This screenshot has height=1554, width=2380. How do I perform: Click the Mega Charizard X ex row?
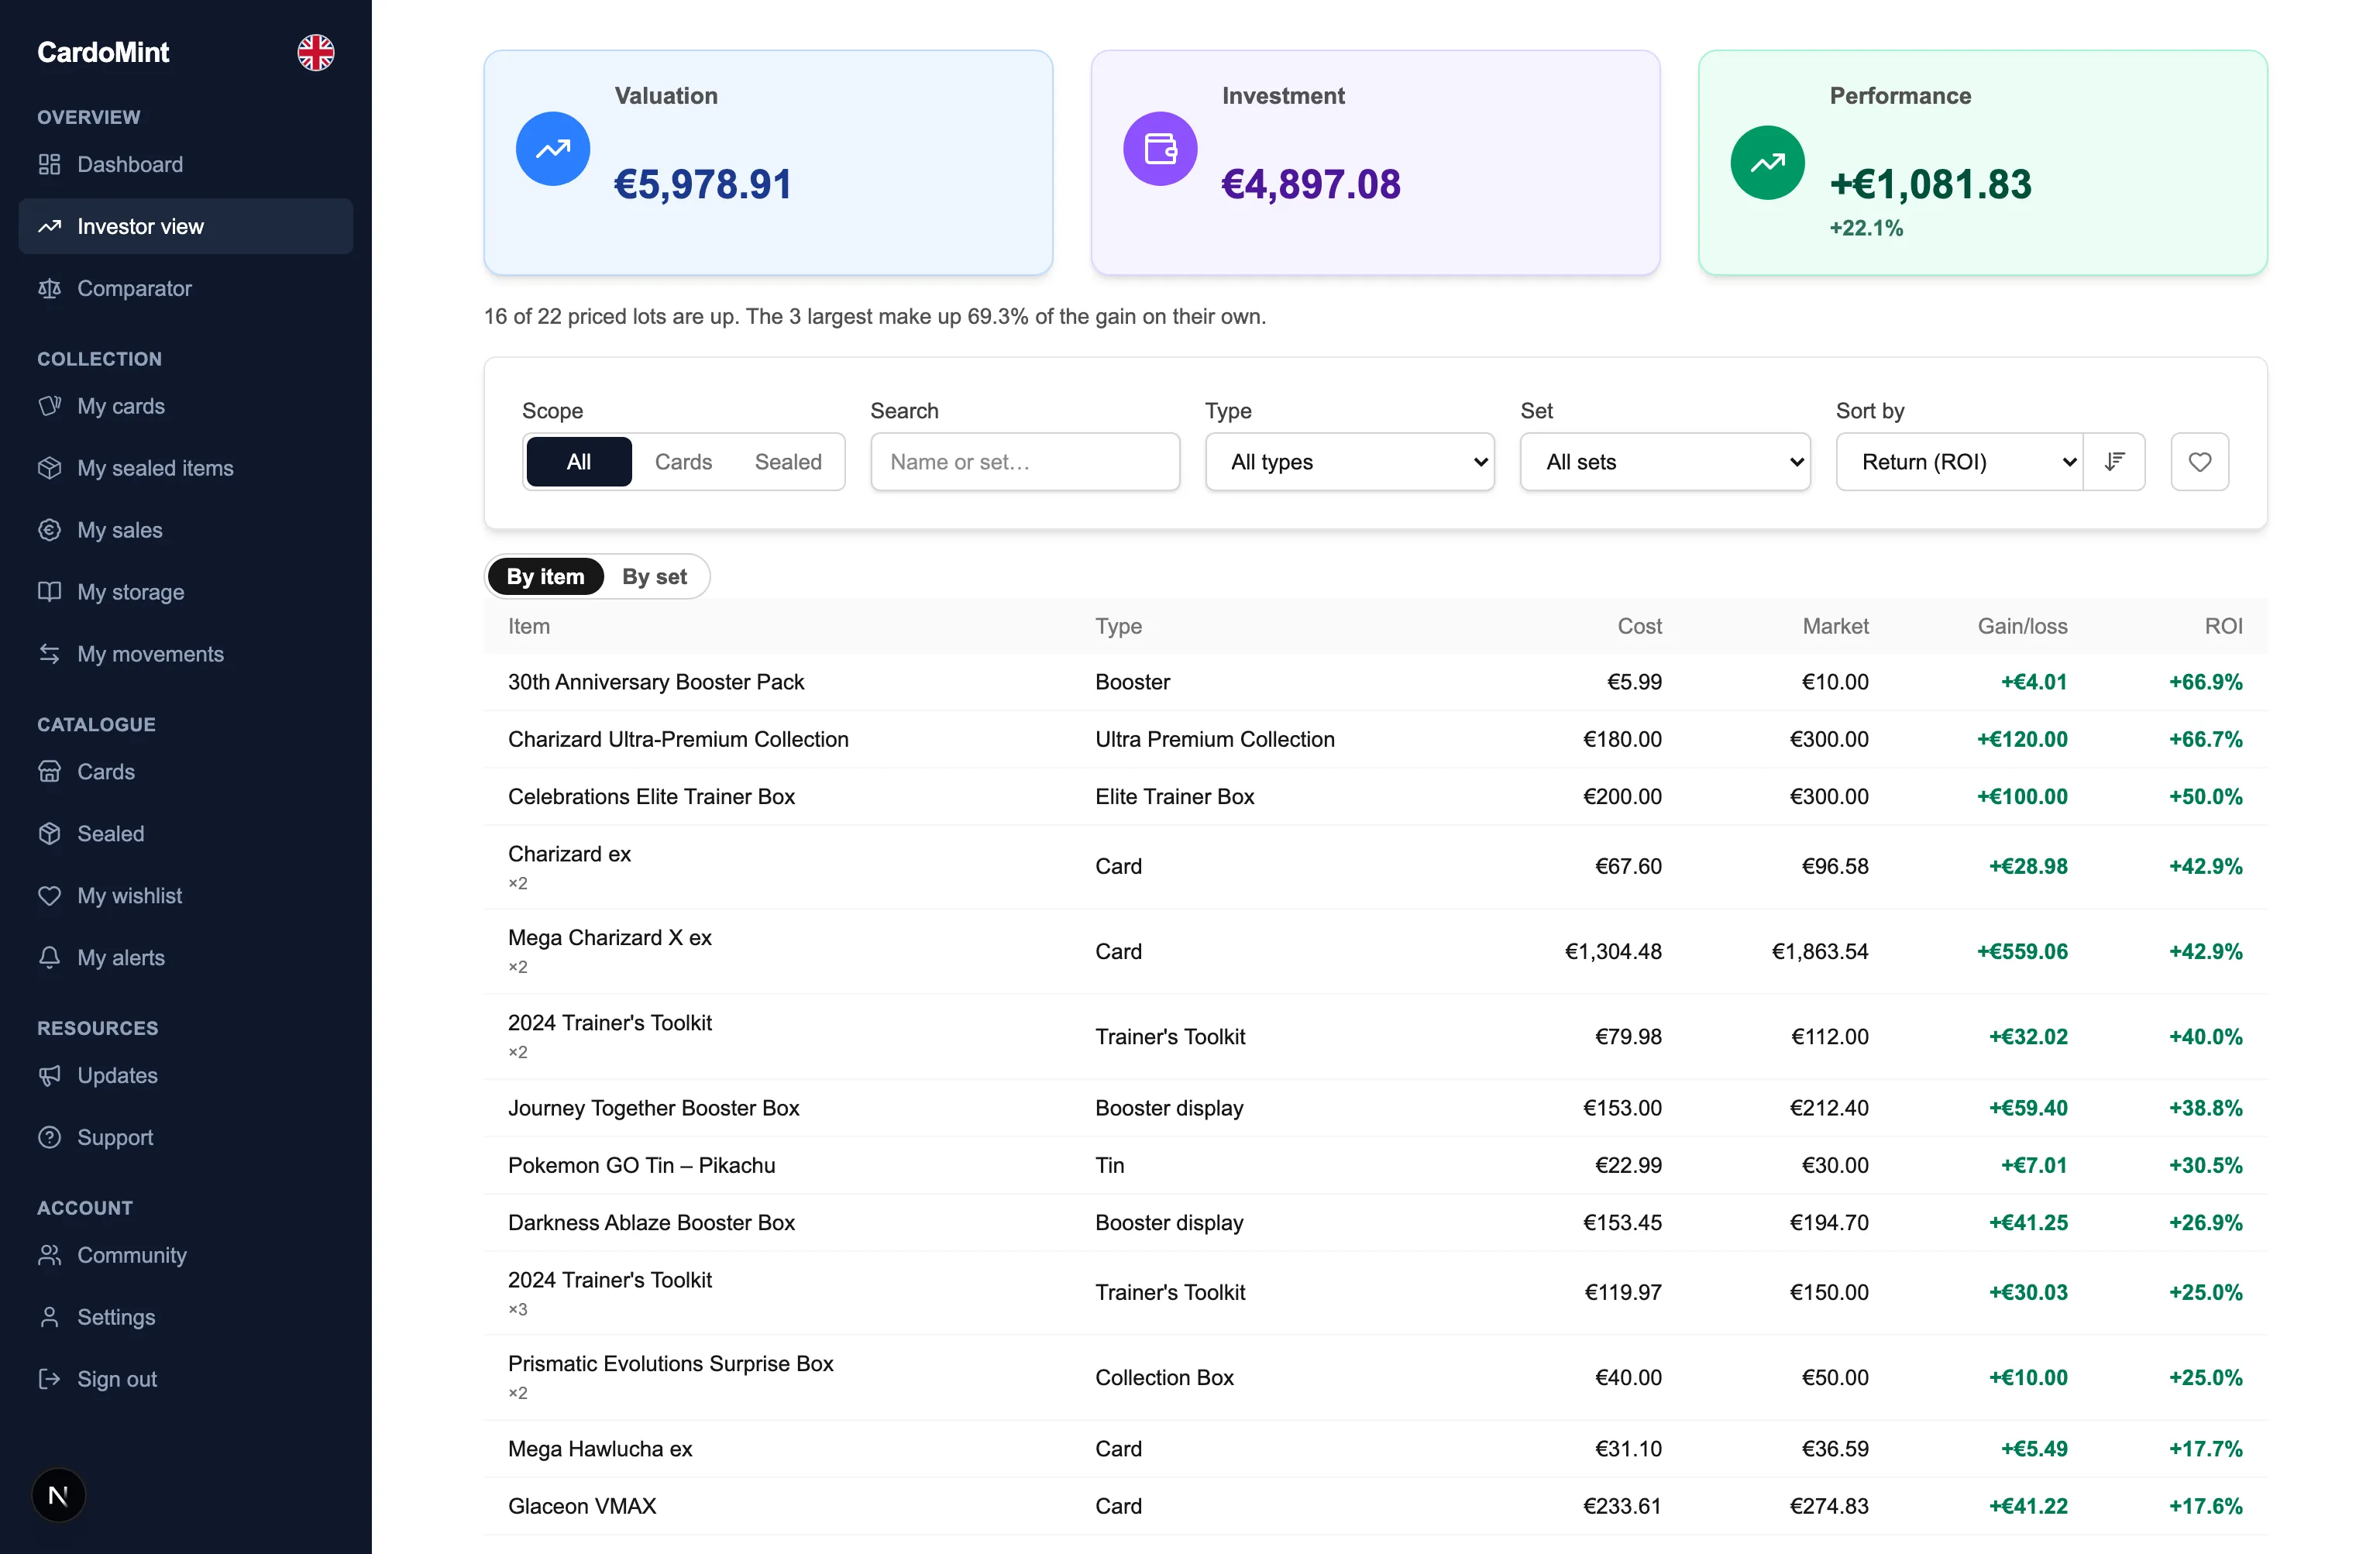[1375, 952]
